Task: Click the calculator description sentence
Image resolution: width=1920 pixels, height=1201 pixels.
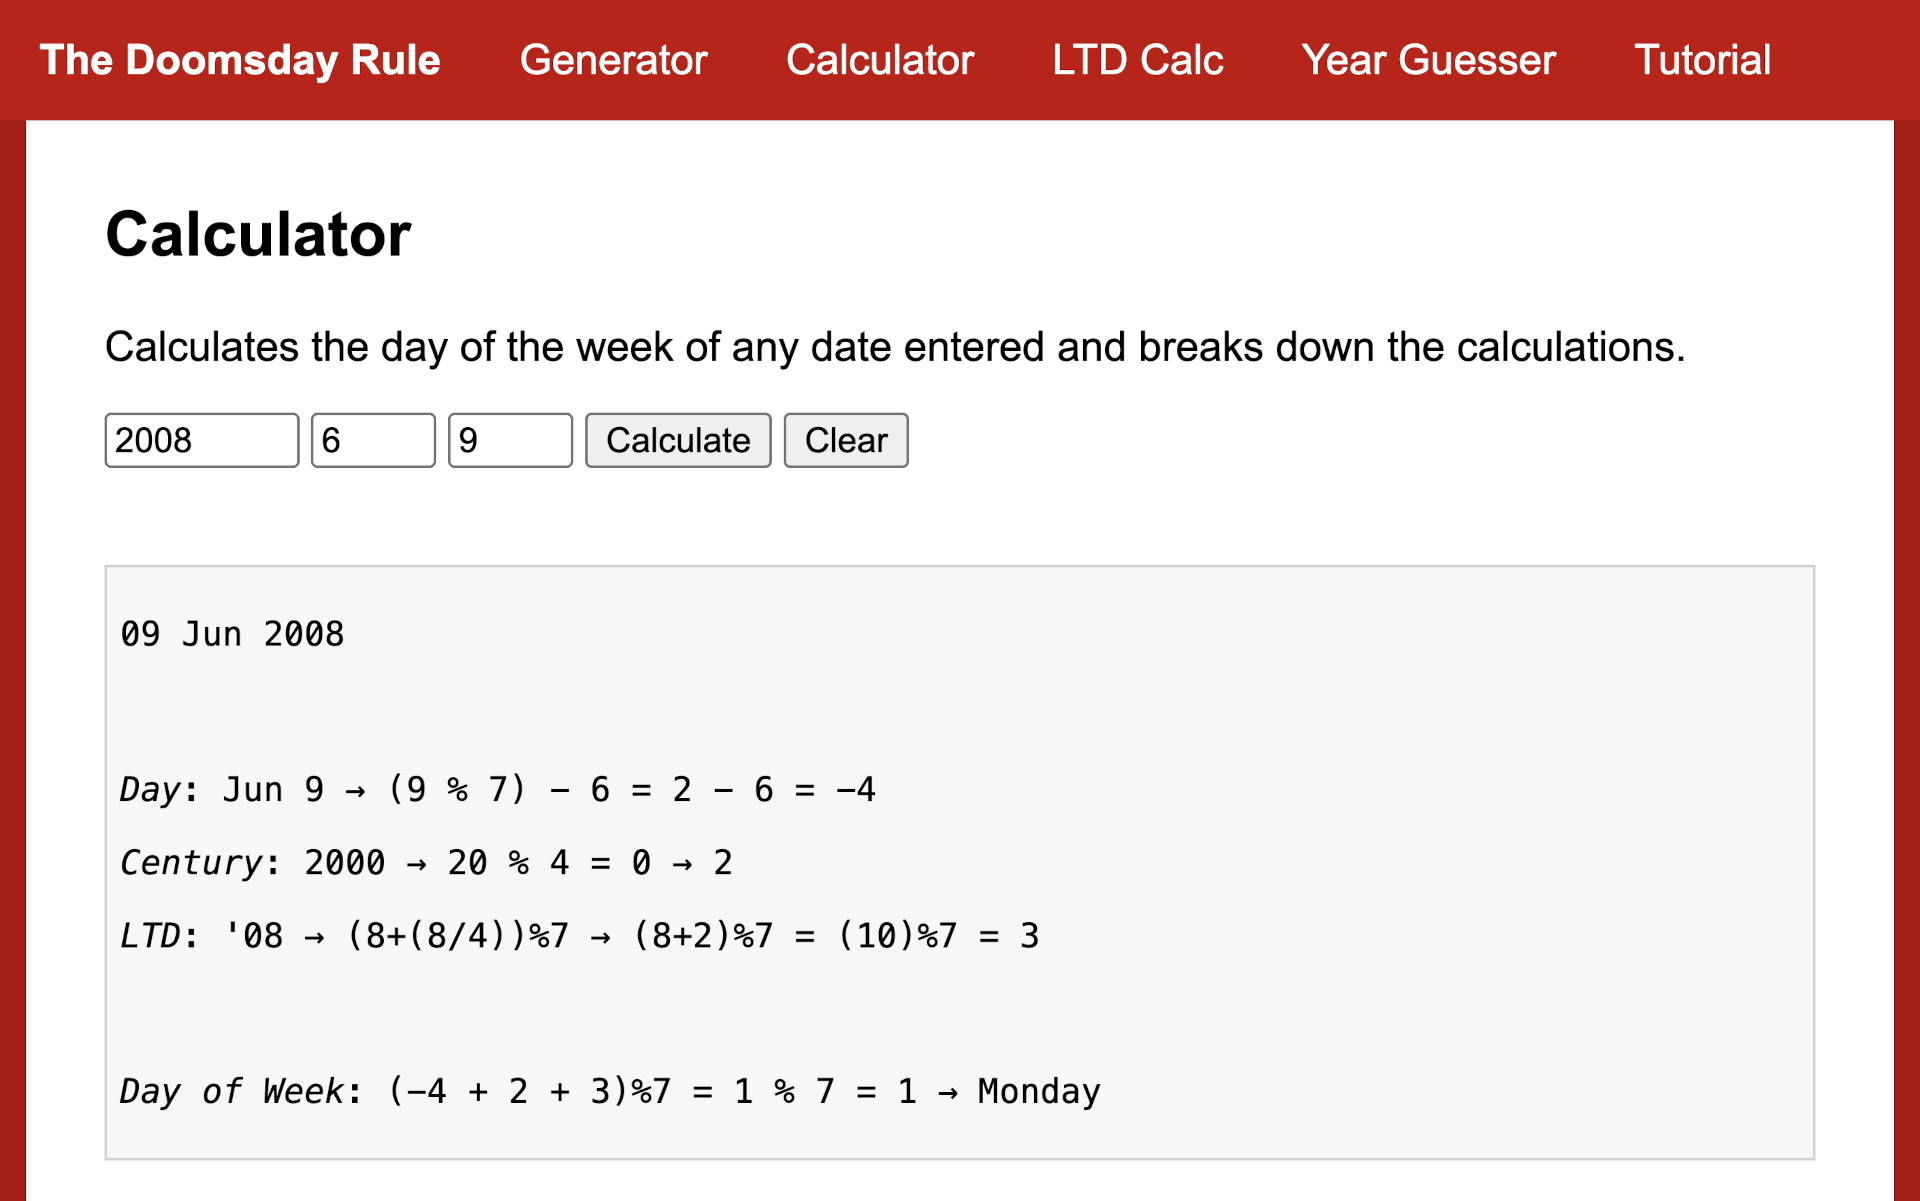Action: 894,347
